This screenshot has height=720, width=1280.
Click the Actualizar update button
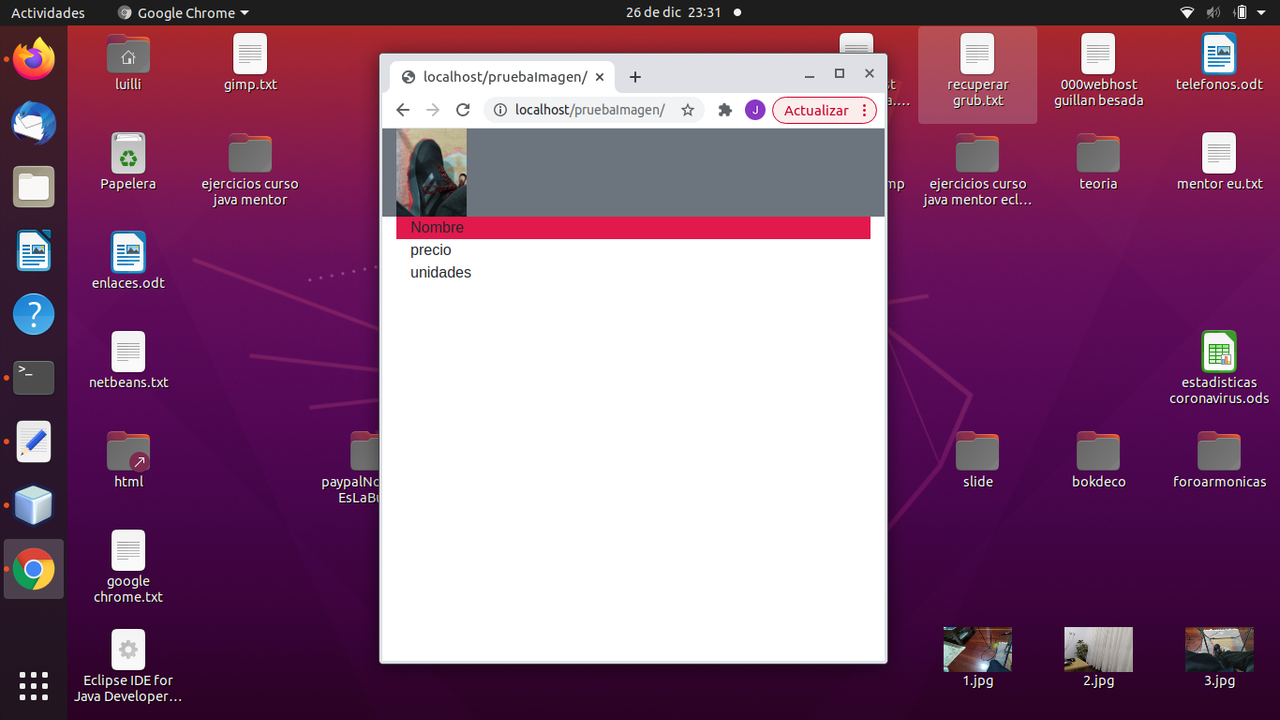(x=824, y=110)
